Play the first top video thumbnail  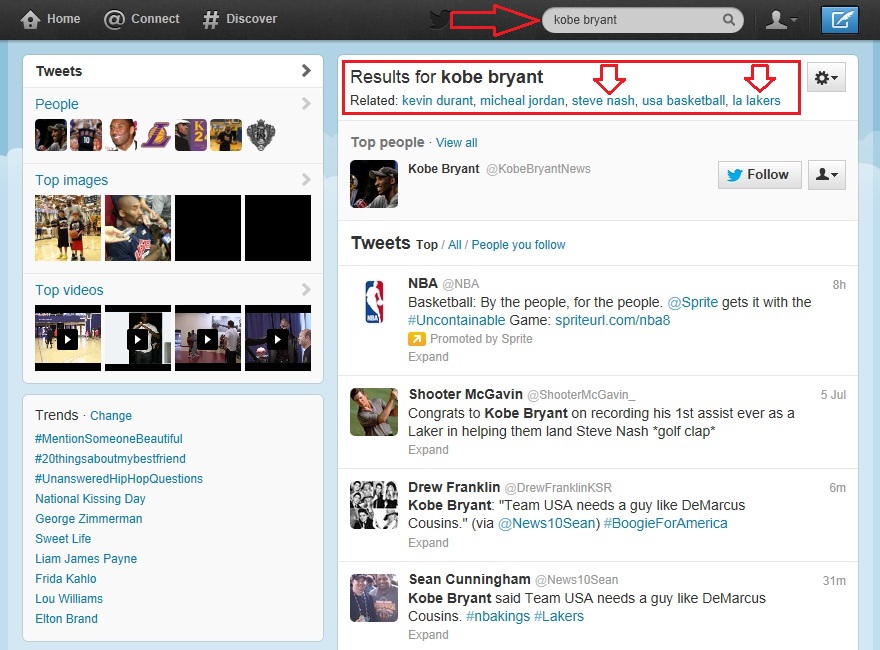(x=67, y=339)
